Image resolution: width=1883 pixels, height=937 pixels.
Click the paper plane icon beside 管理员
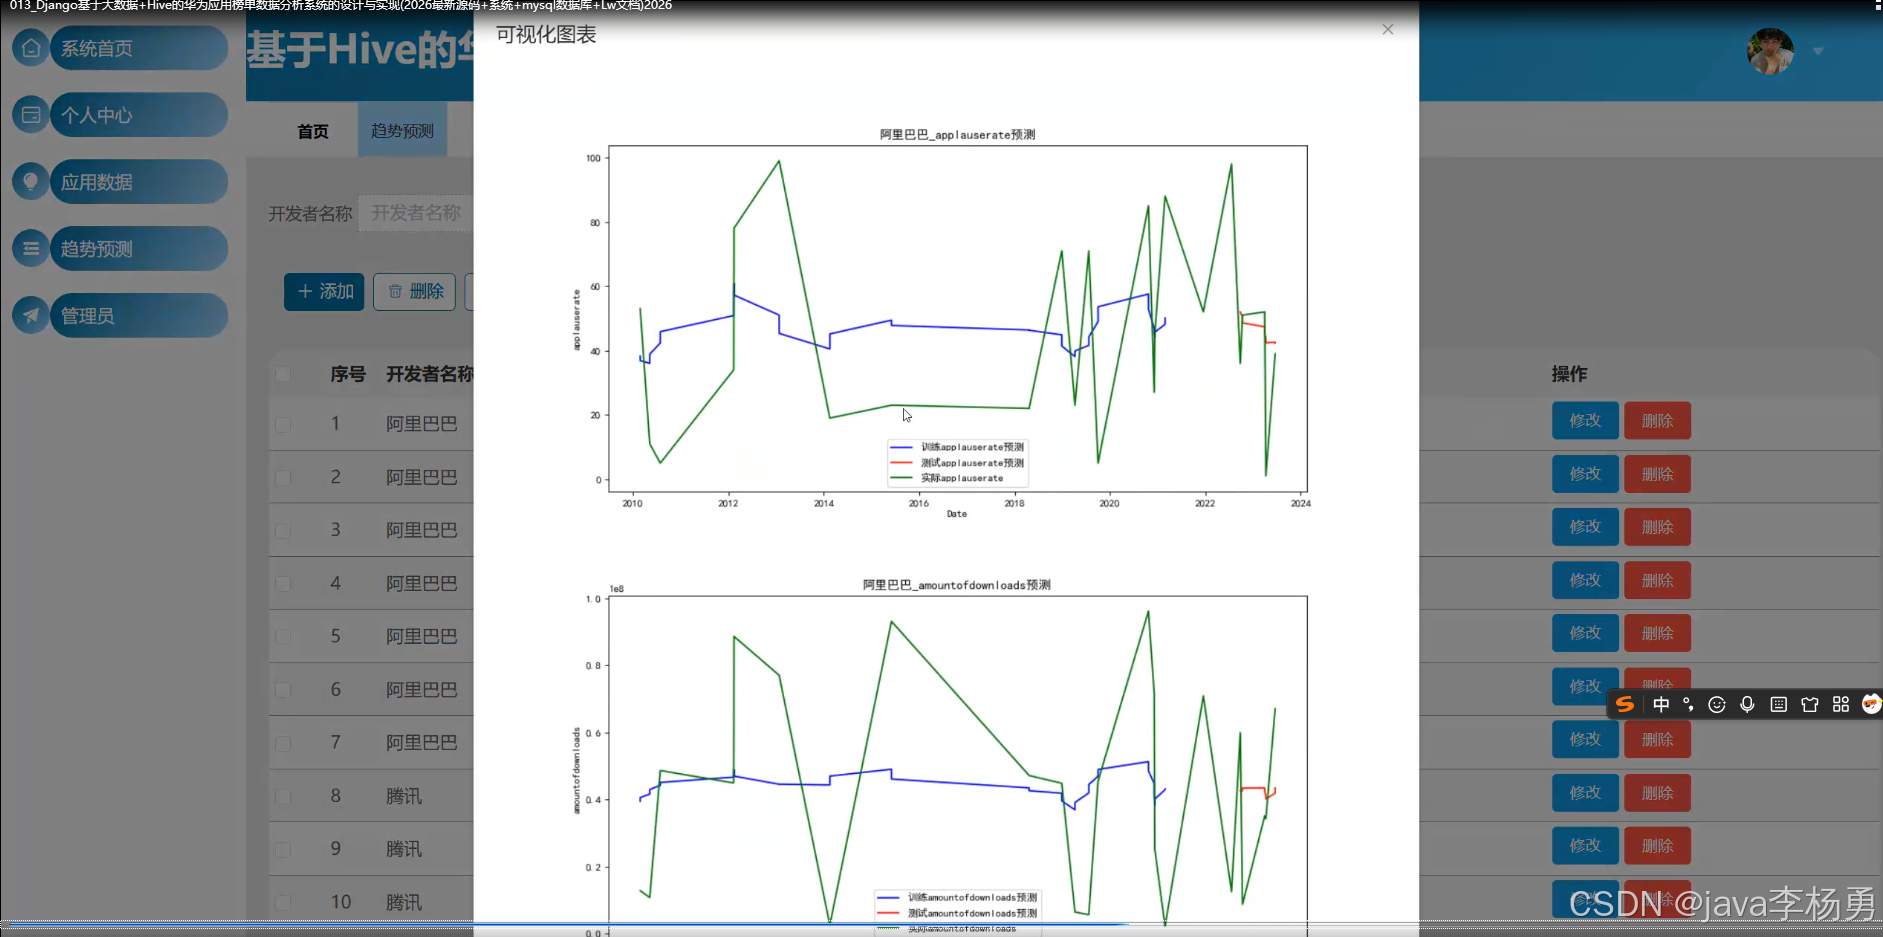point(31,316)
